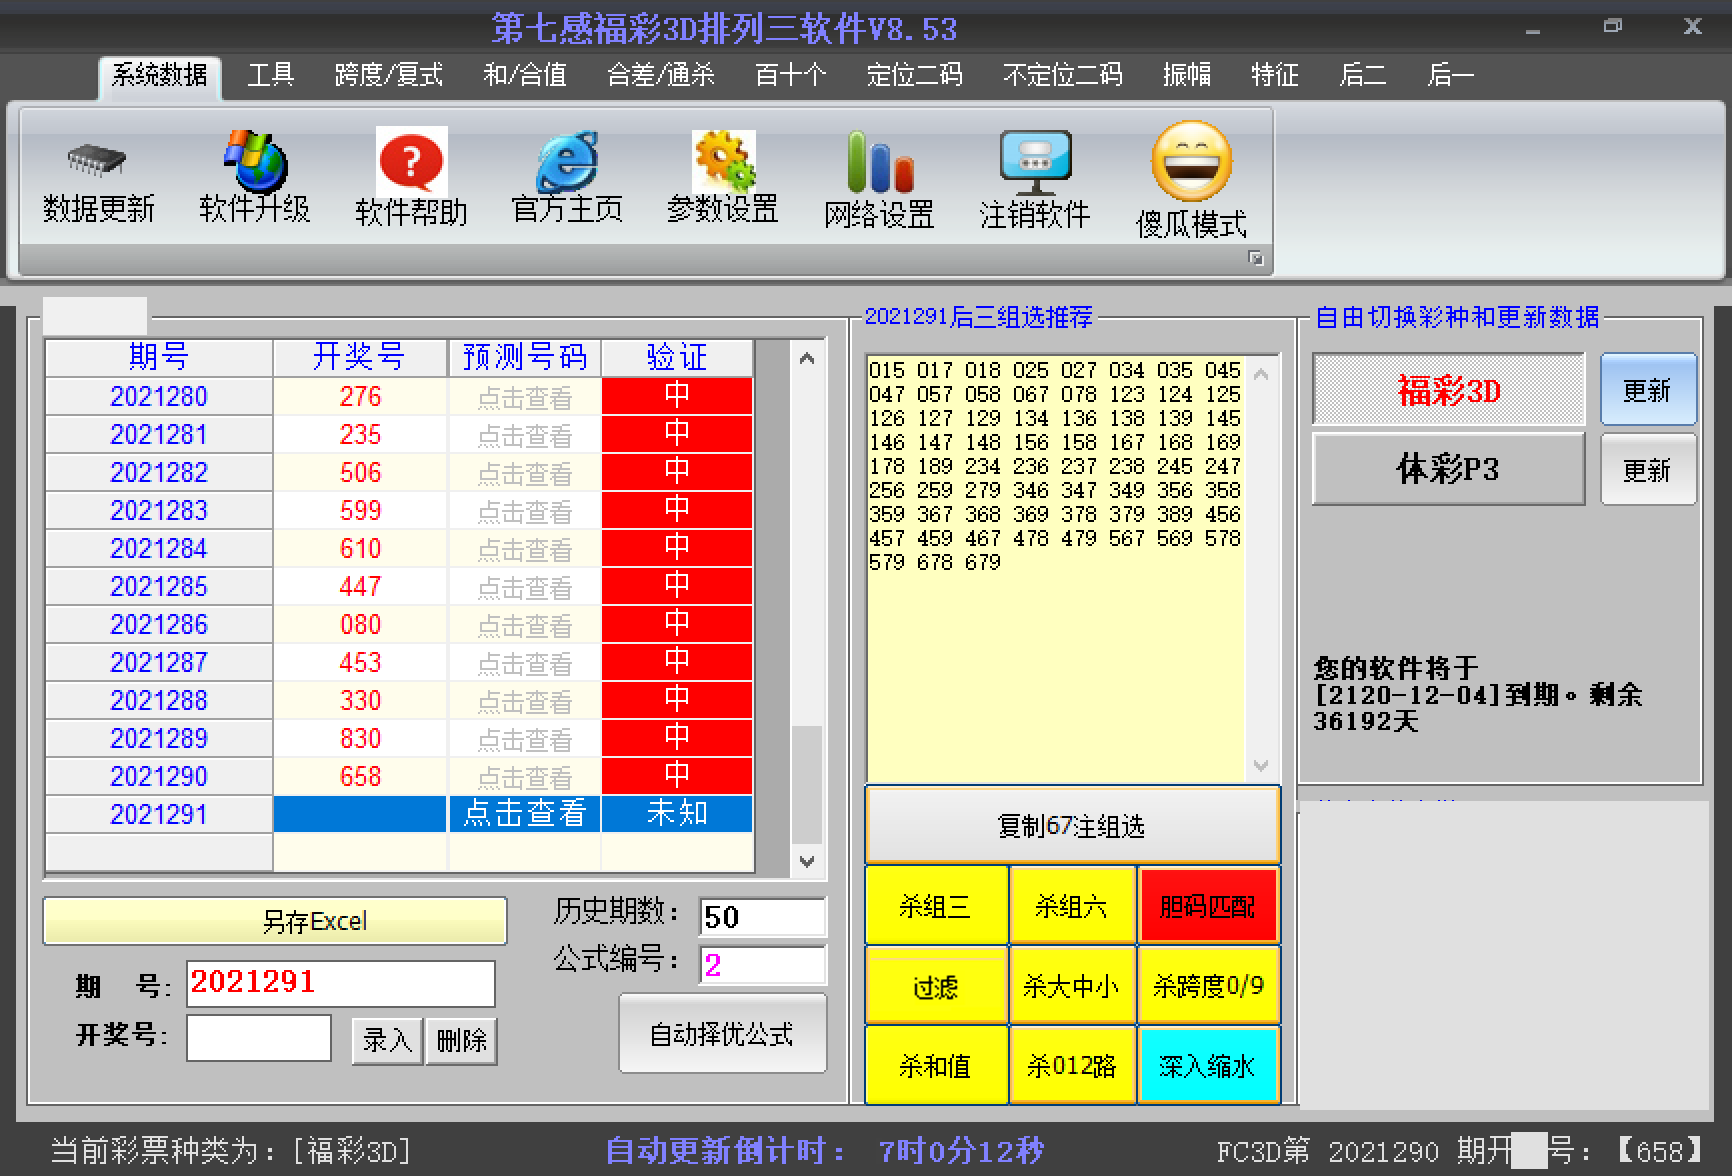Viewport: 1732px width, 1176px height.
Task: Click red 胆码匹配 button
Action: coord(1208,906)
